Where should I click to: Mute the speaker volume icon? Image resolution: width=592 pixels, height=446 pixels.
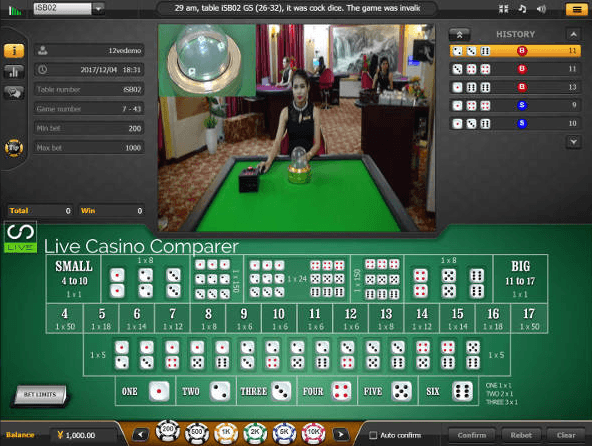point(541,9)
